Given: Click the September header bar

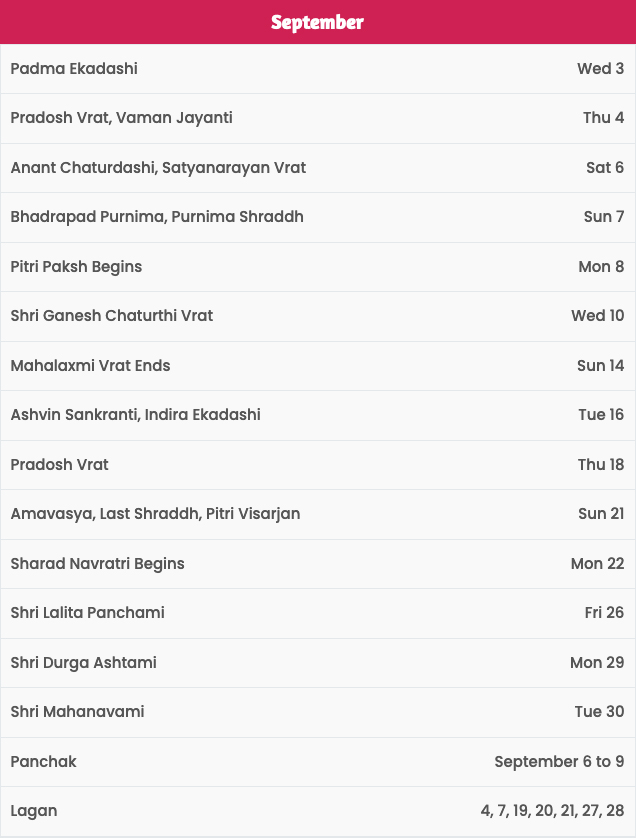Looking at the screenshot, I should coord(318,22).
